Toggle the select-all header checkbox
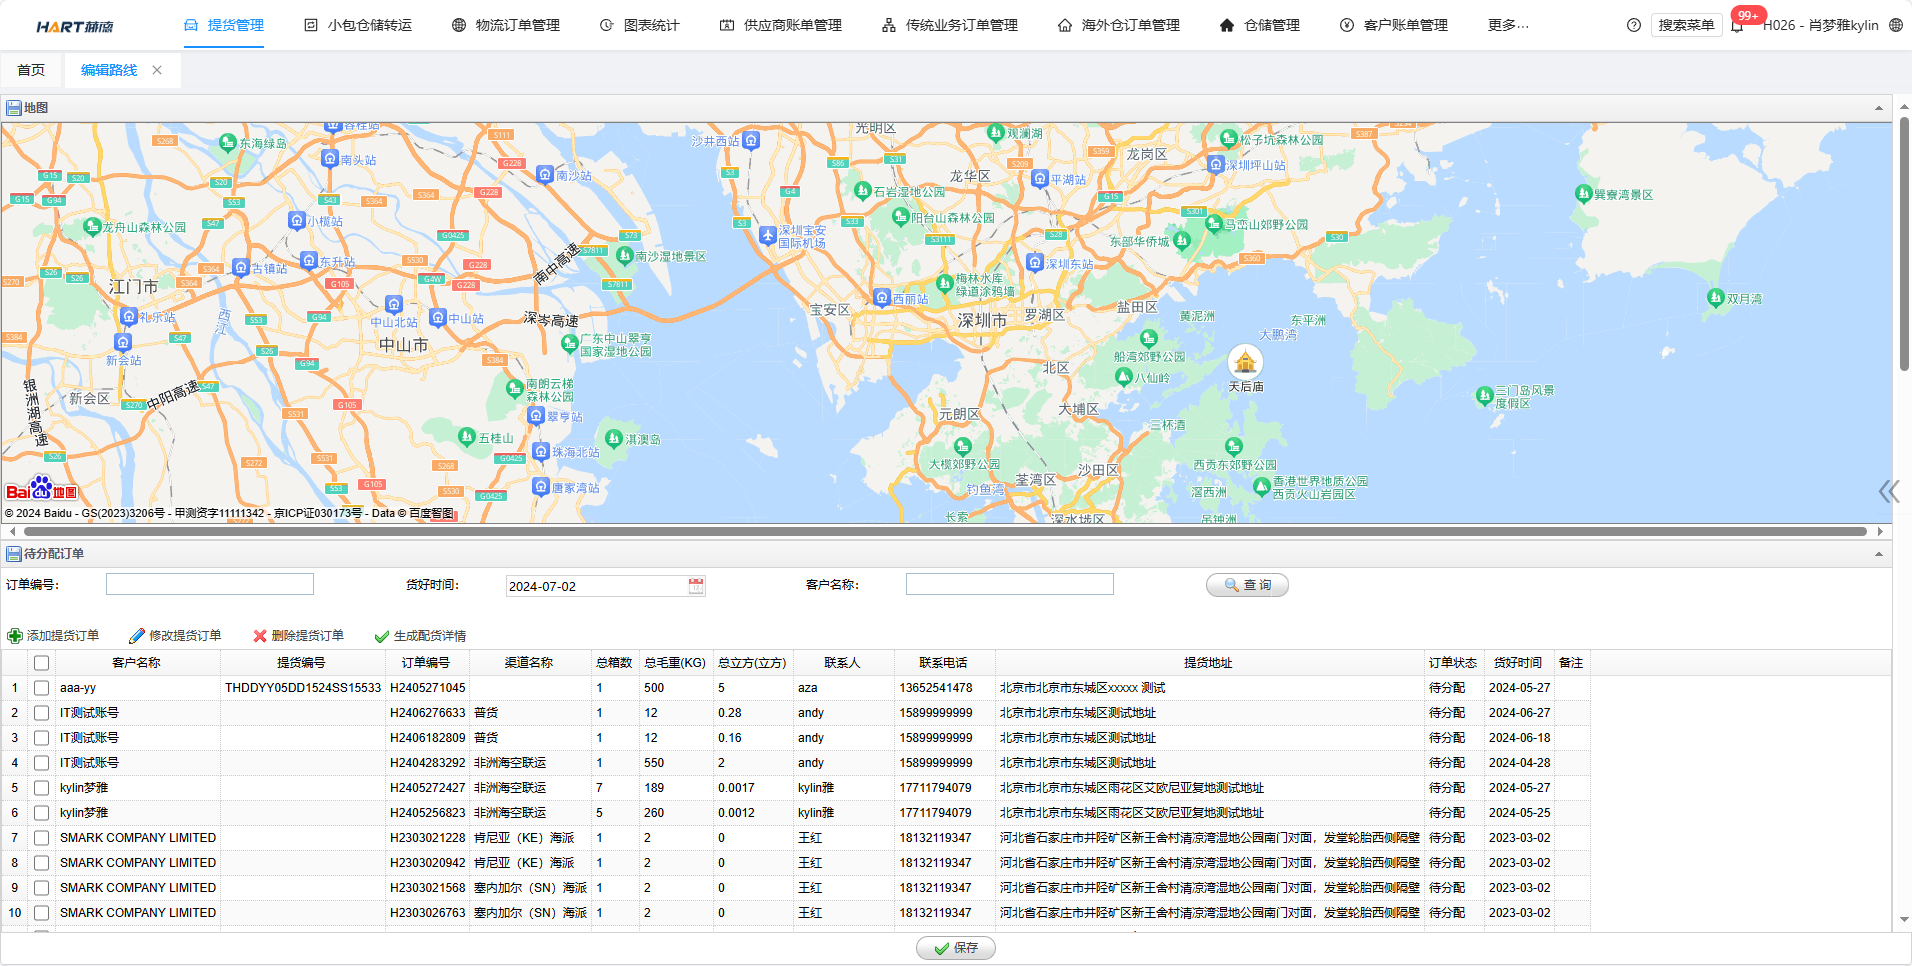 41,663
